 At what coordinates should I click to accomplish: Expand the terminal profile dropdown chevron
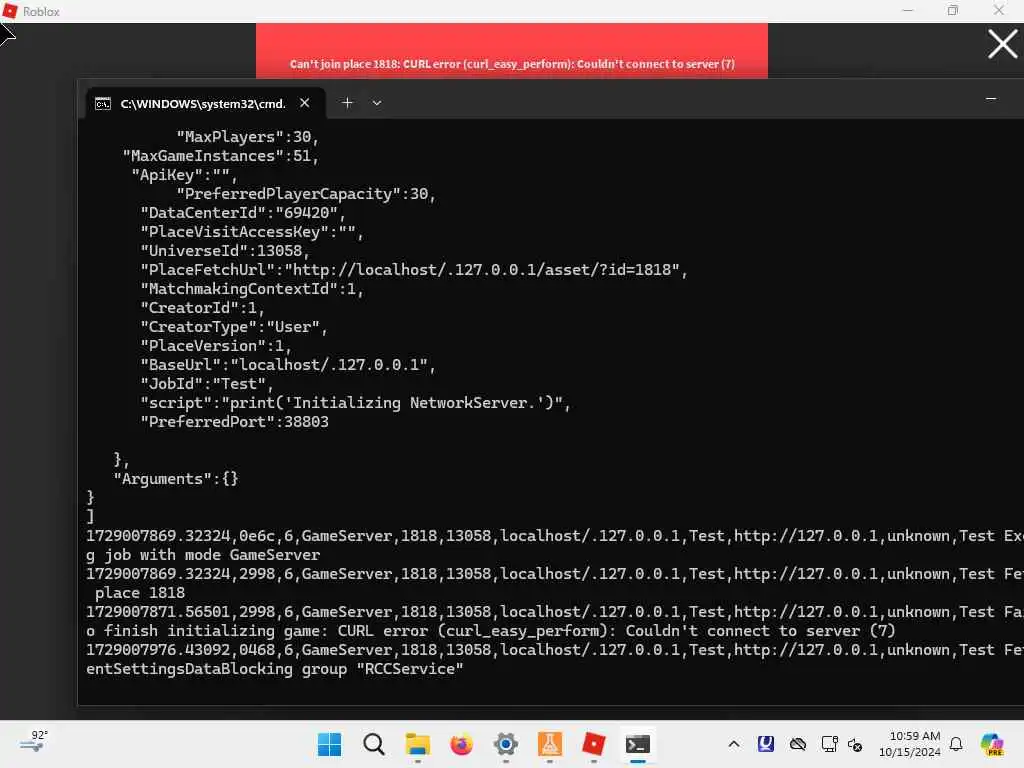pyautogui.click(x=377, y=103)
